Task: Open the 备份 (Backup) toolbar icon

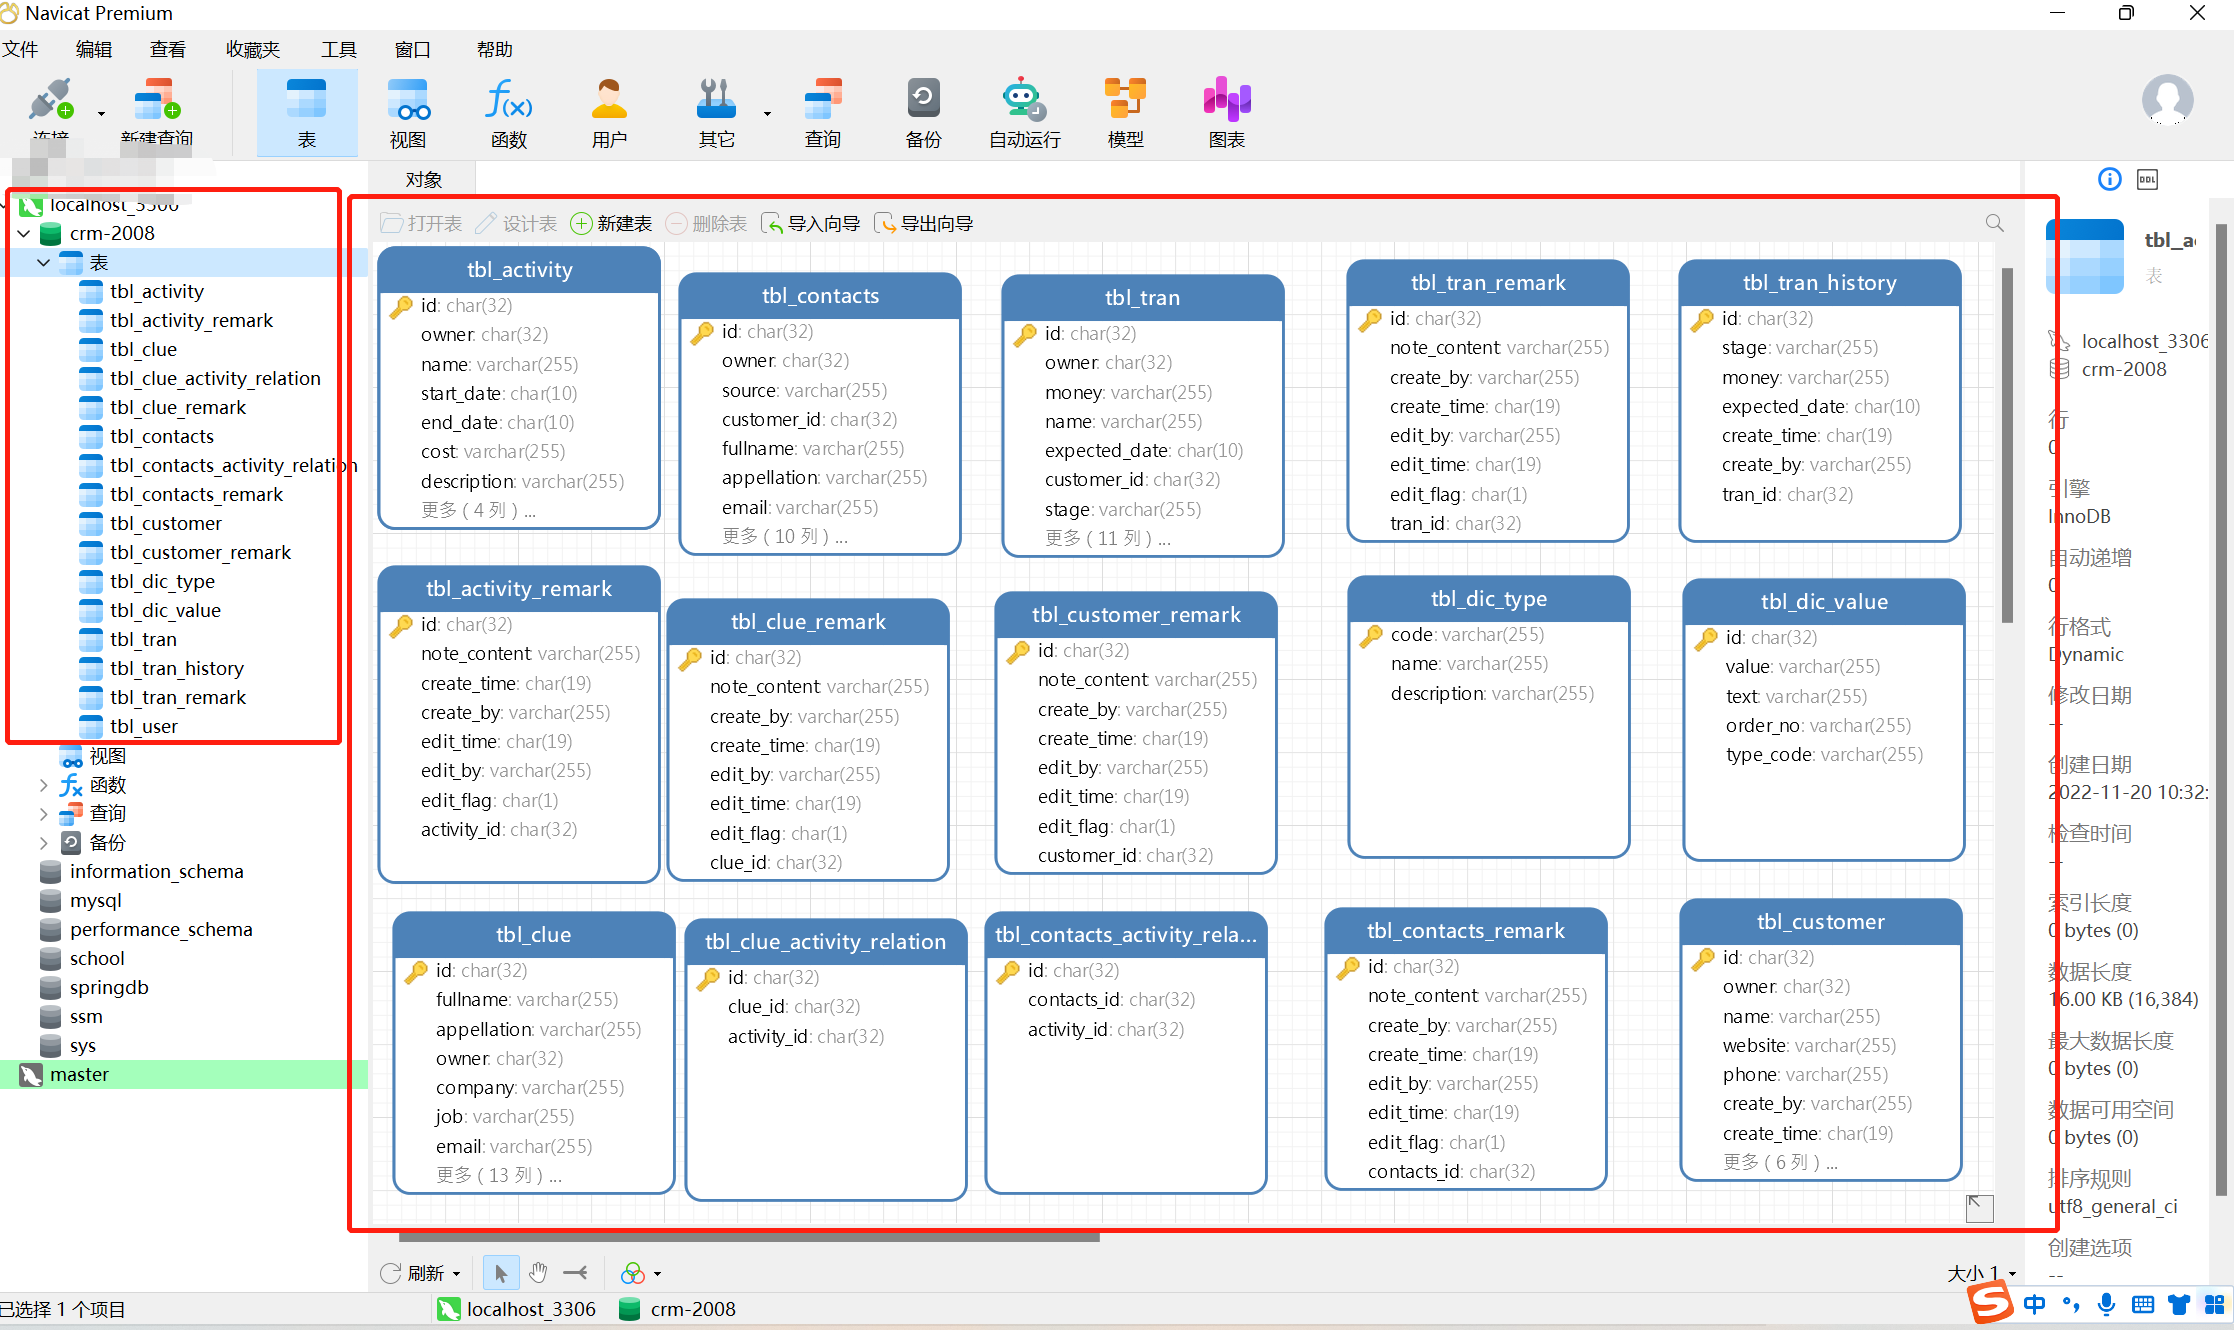Action: 922,112
